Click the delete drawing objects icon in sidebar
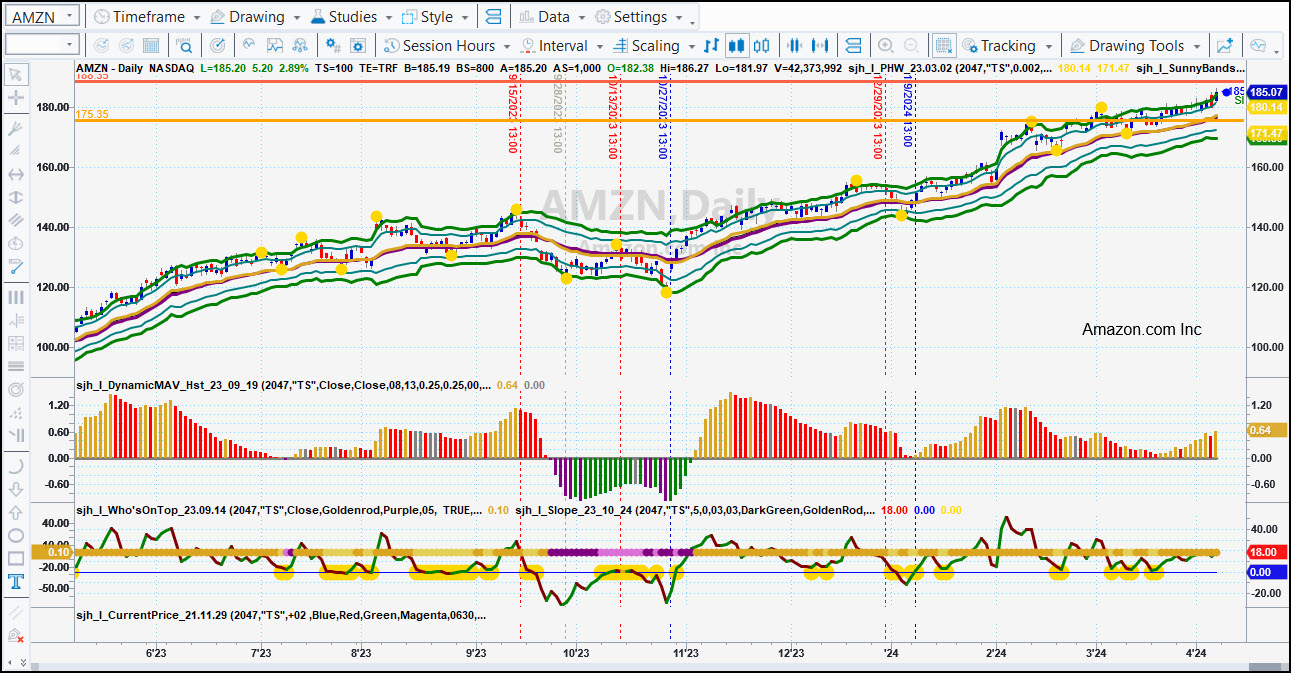Screen dimensions: 1291x673 (x=15, y=635)
